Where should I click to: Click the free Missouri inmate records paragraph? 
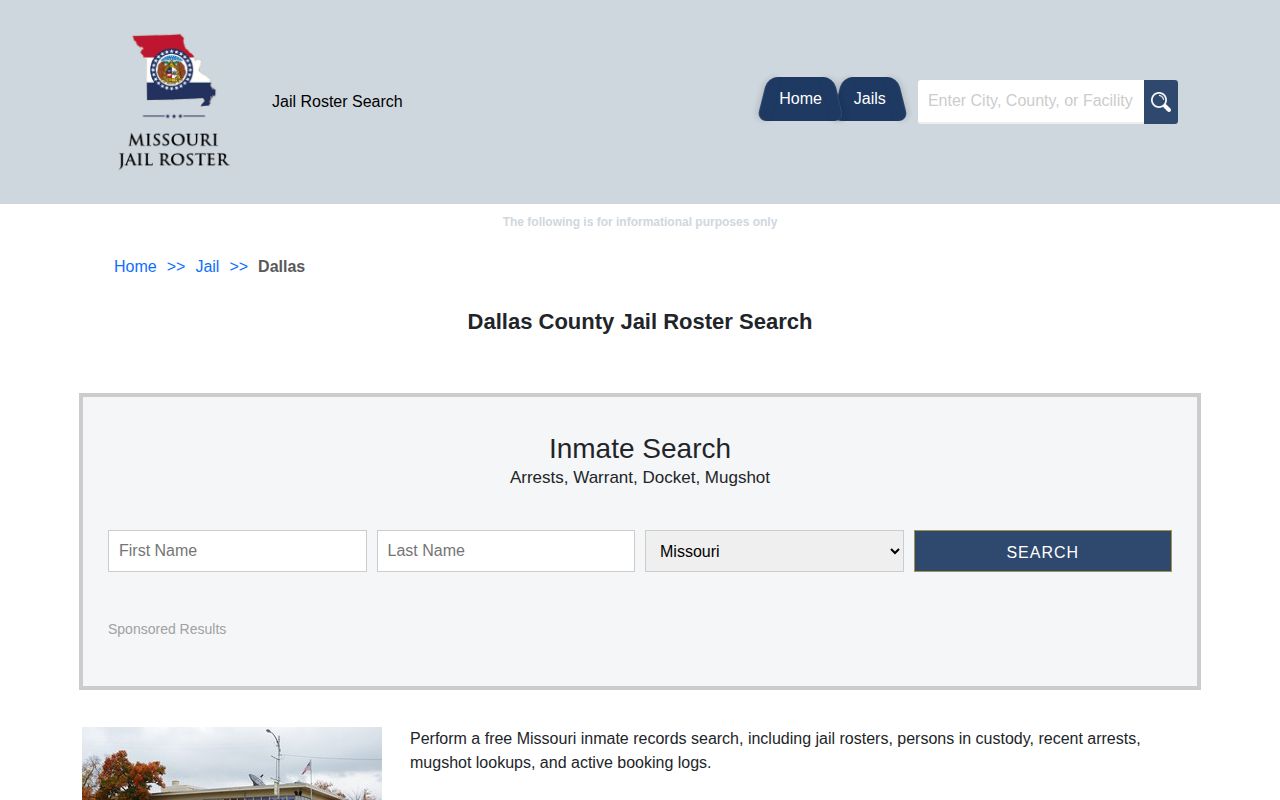point(775,750)
